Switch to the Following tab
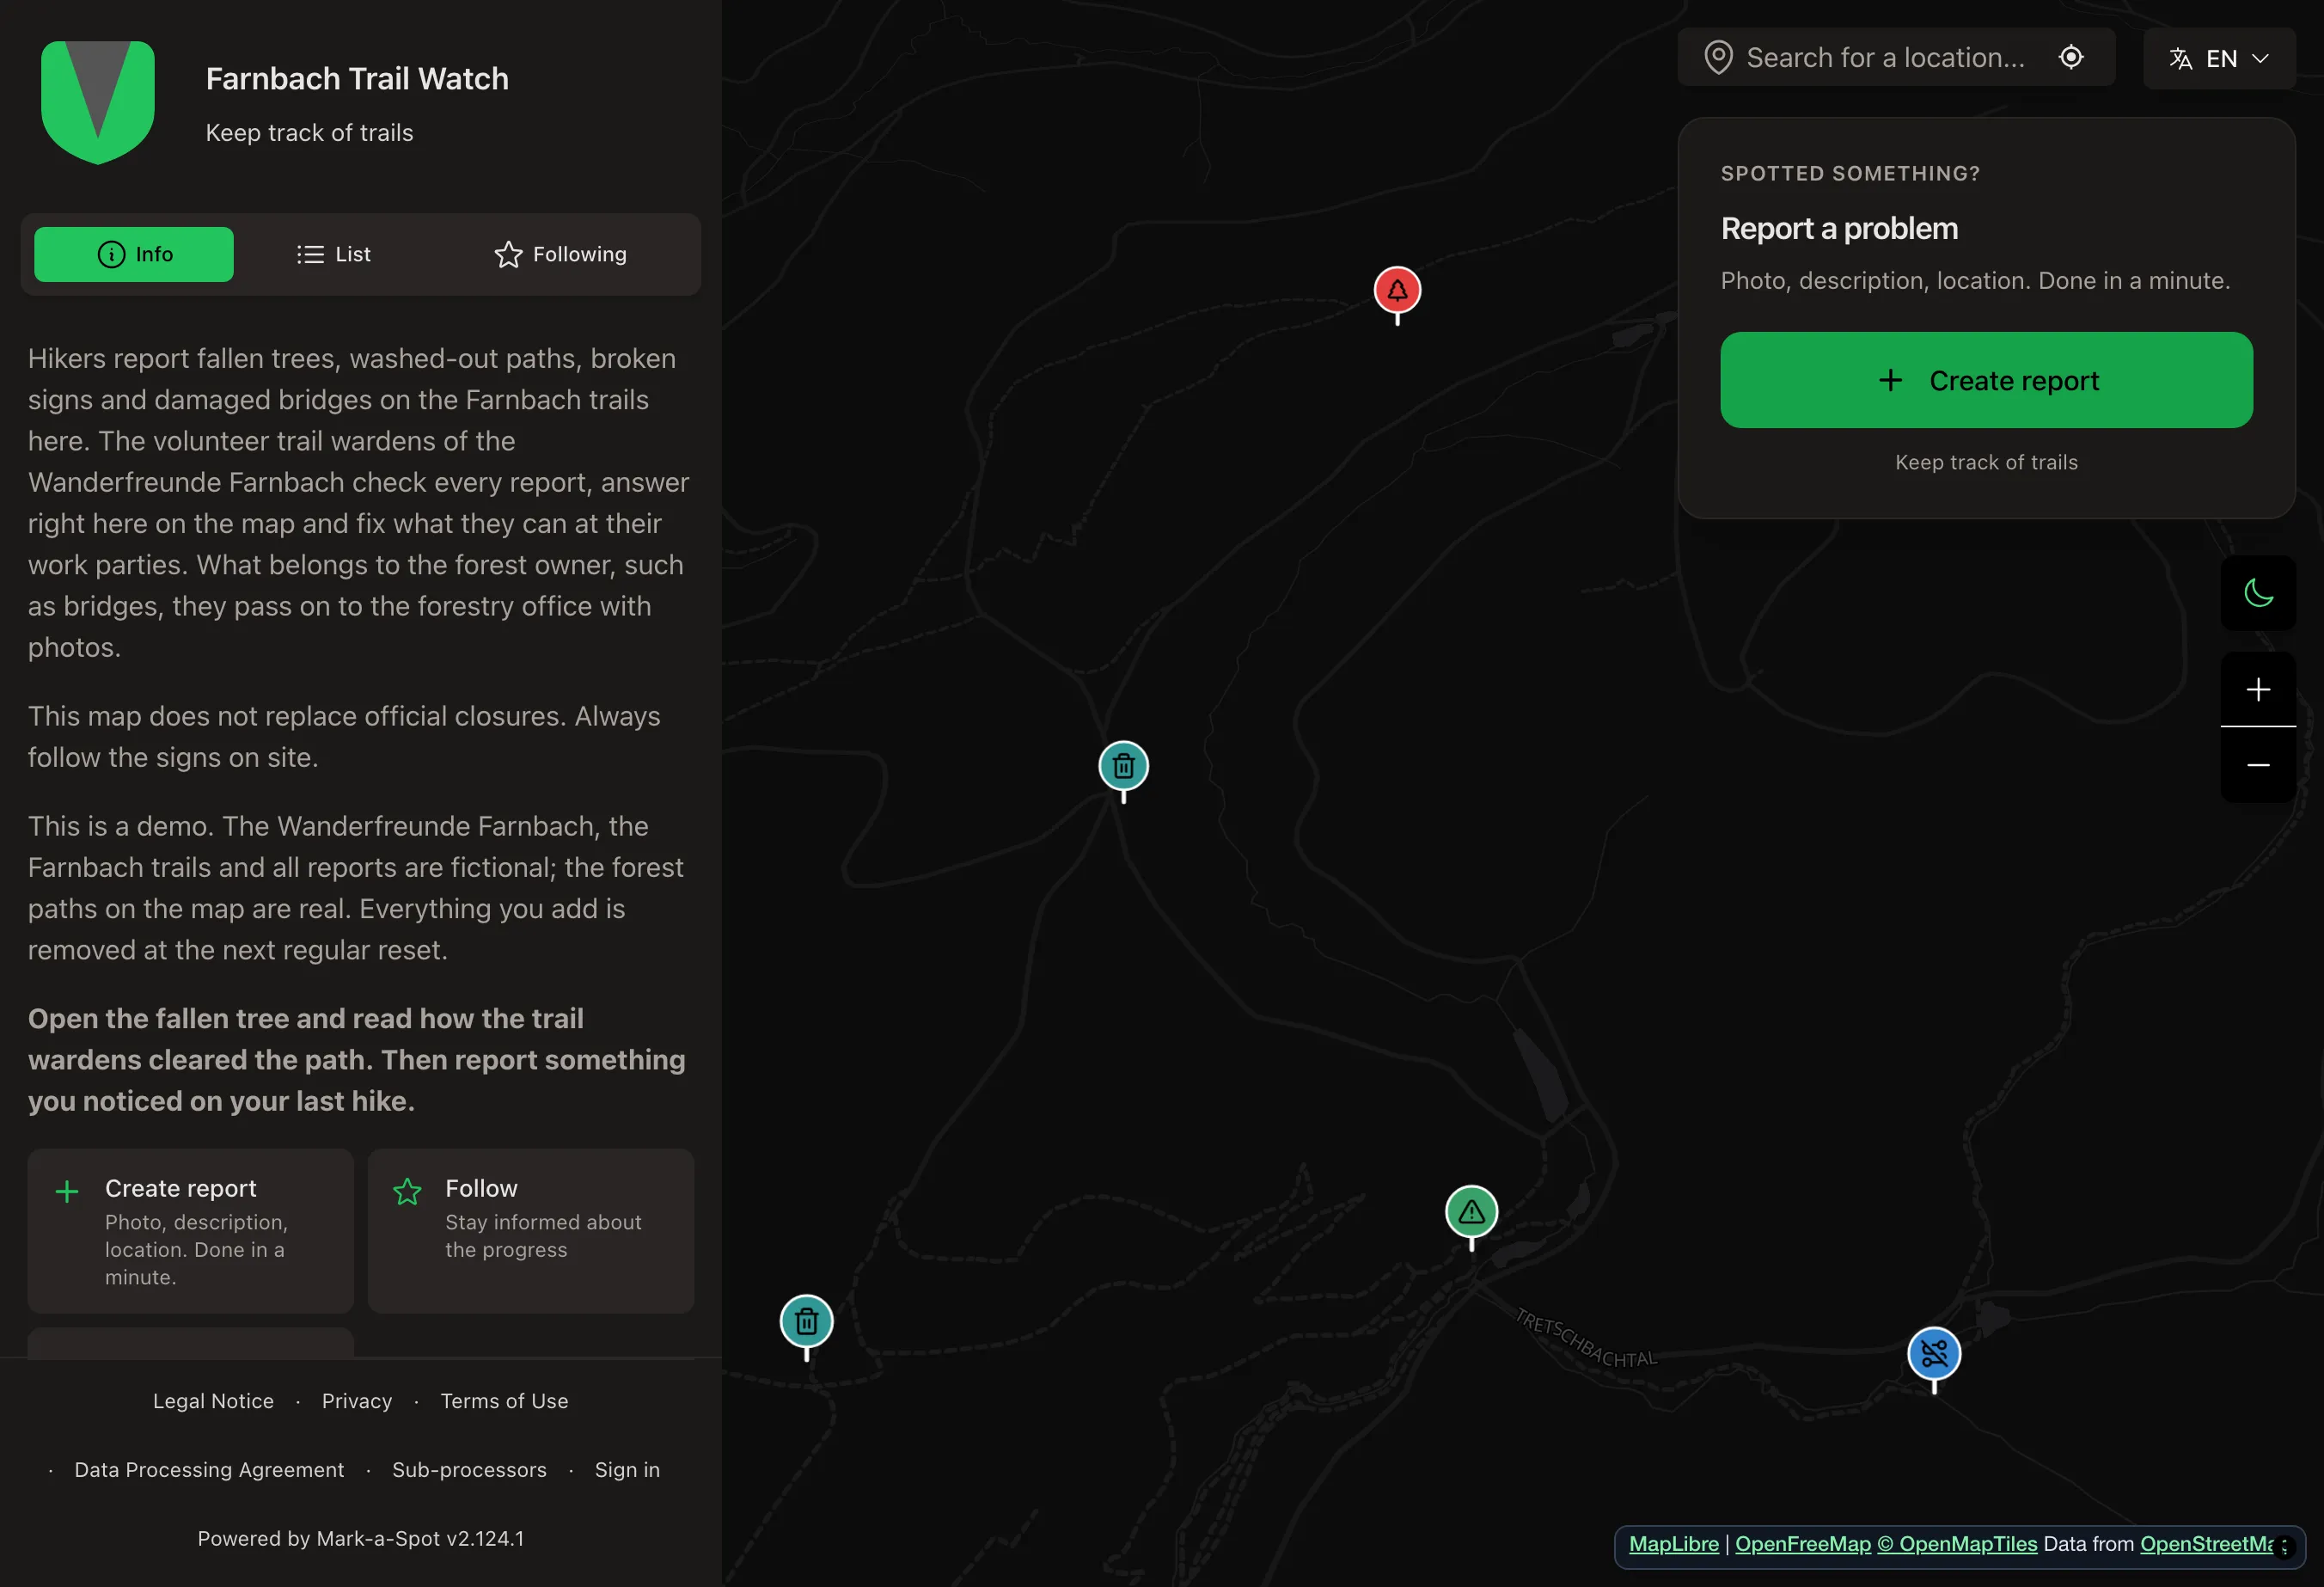2324x1587 pixels. tap(560, 254)
